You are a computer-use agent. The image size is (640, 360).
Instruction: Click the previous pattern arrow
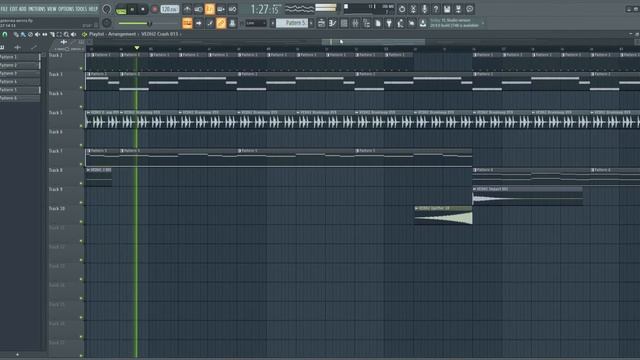tap(273, 23)
